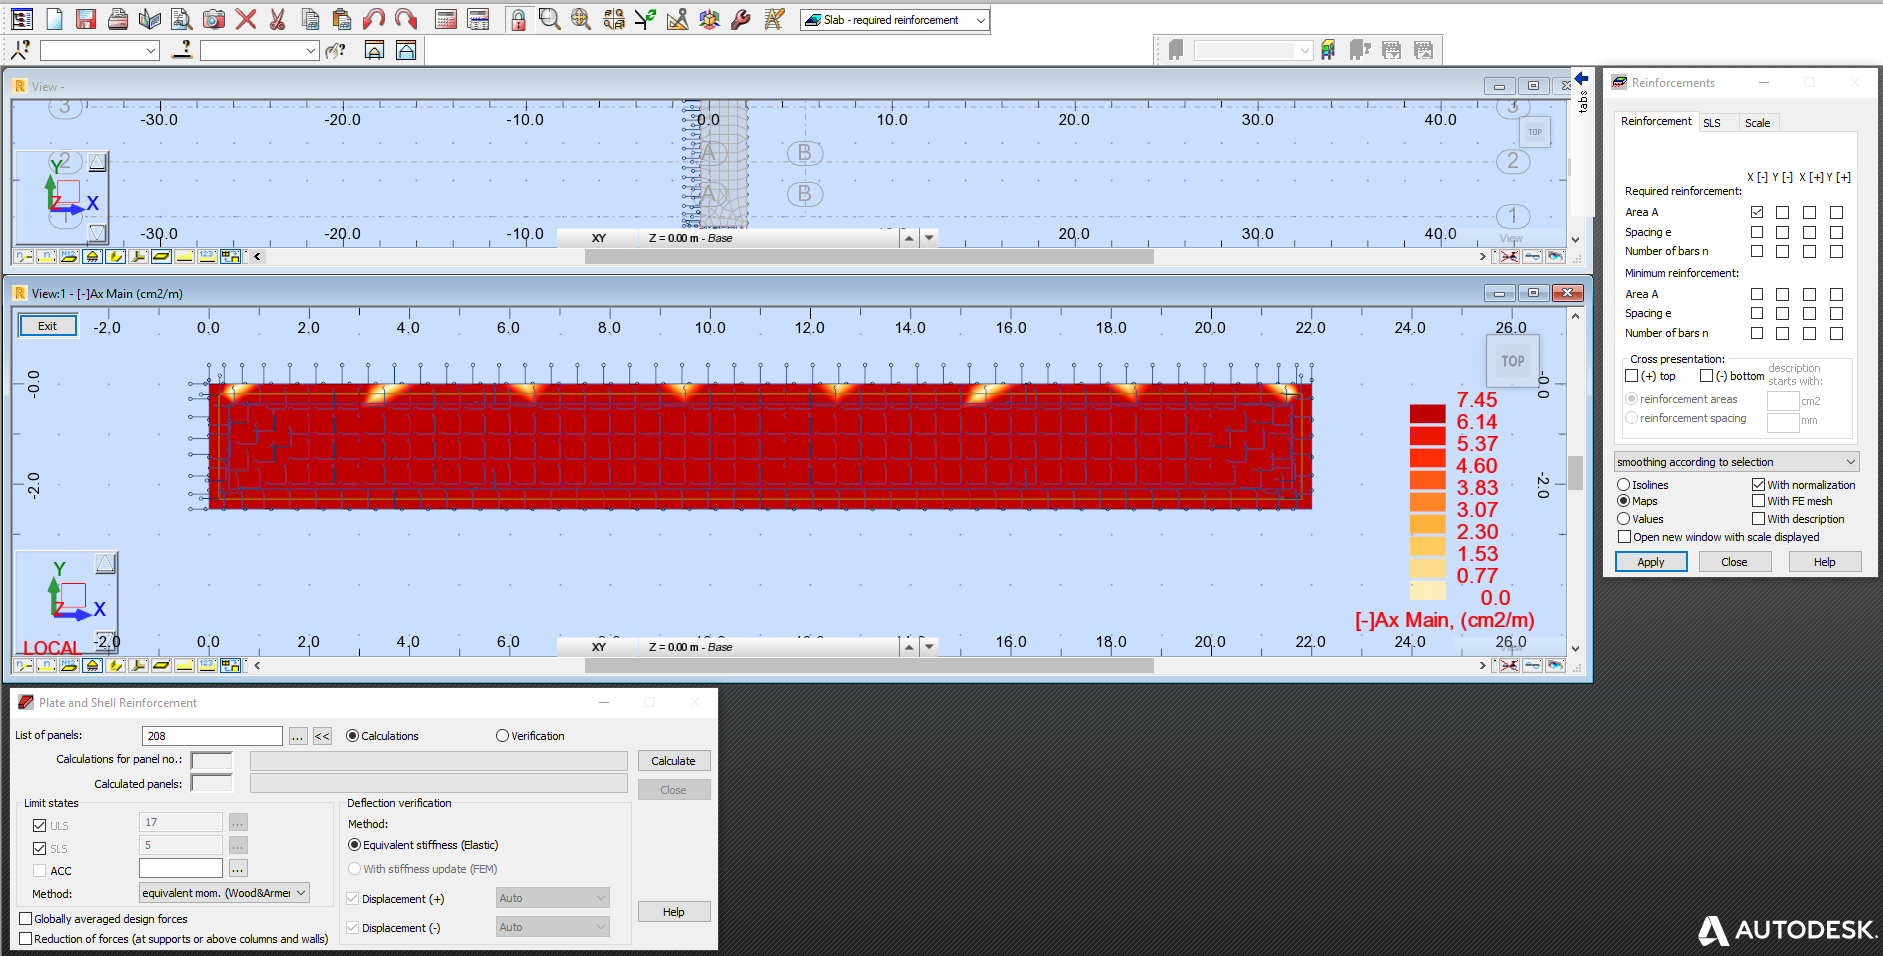1883x956 pixels.
Task: Click View:1 horizontal scrollbar thumb
Action: pos(869,665)
